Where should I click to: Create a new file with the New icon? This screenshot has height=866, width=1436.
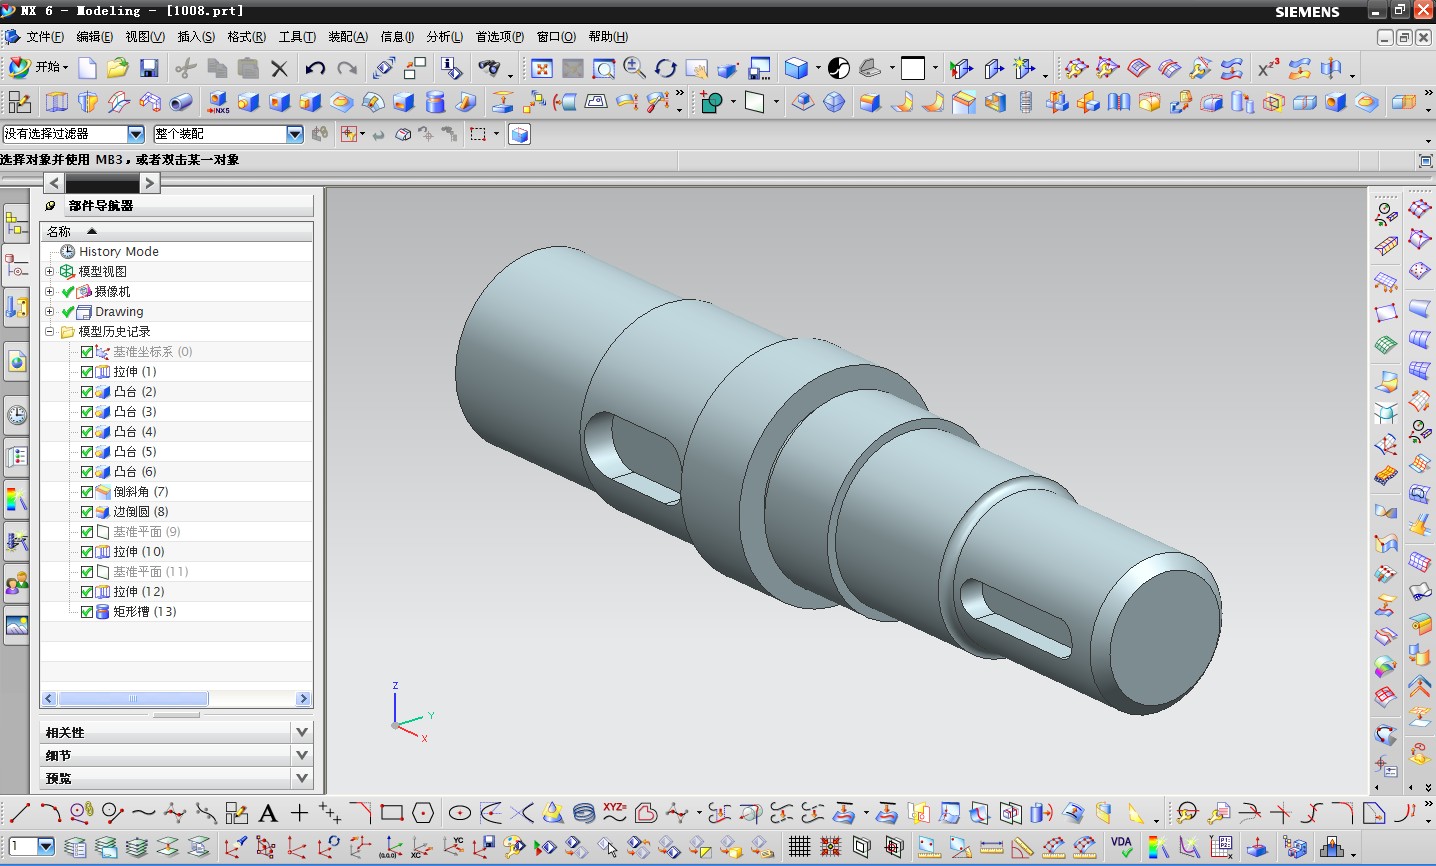[88, 68]
